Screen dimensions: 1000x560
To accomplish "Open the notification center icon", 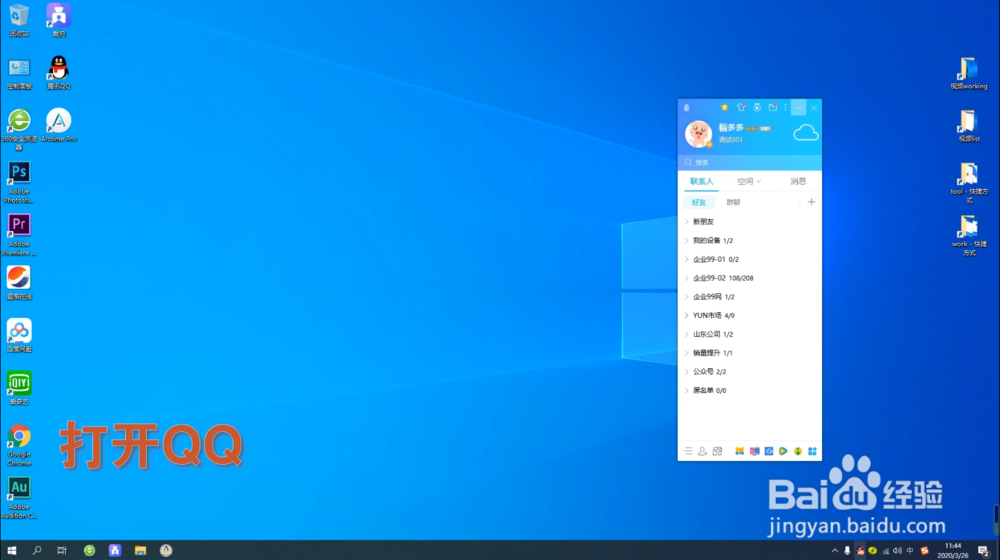I will tap(984, 551).
